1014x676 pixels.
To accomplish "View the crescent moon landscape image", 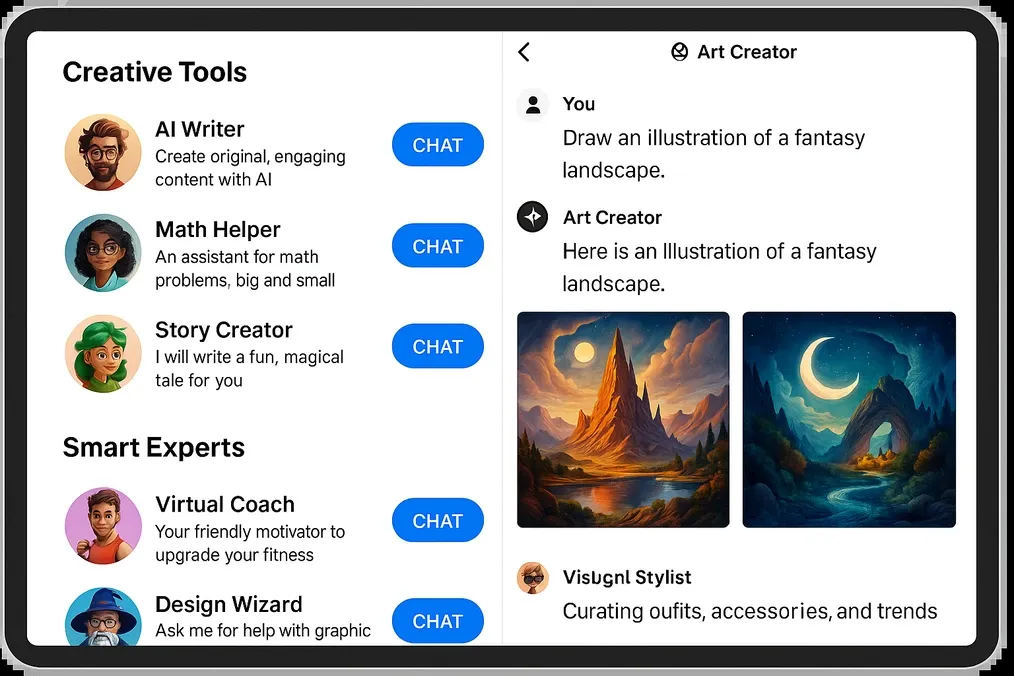I will [849, 420].
